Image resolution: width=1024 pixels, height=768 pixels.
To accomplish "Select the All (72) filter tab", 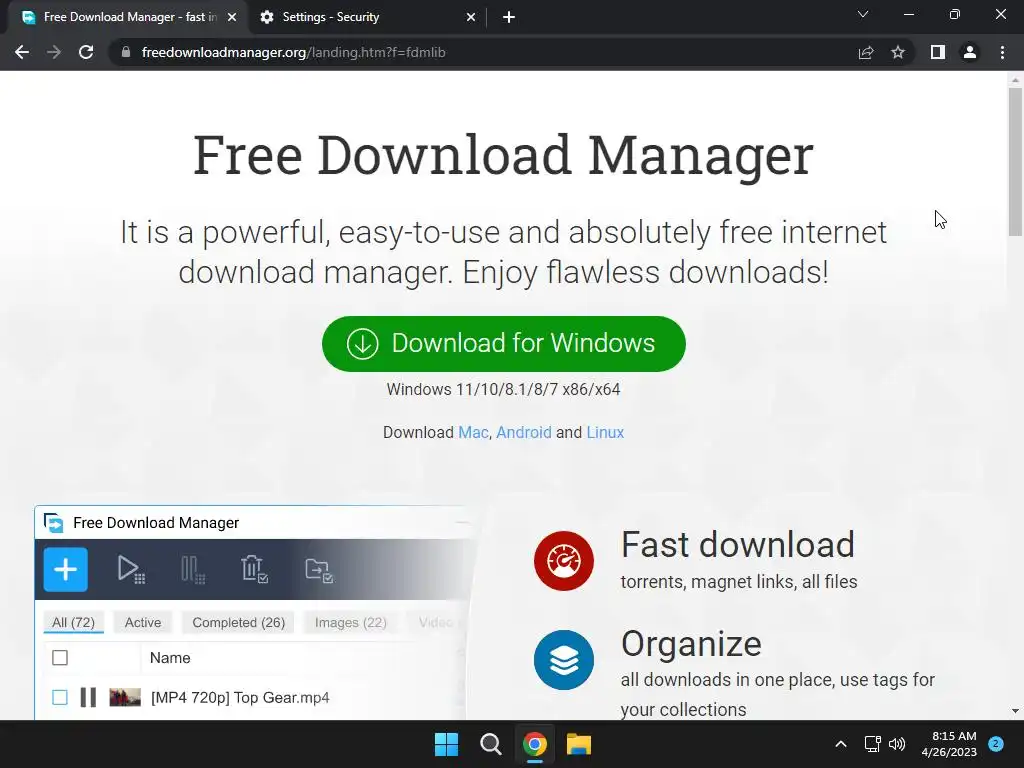I will 73,622.
